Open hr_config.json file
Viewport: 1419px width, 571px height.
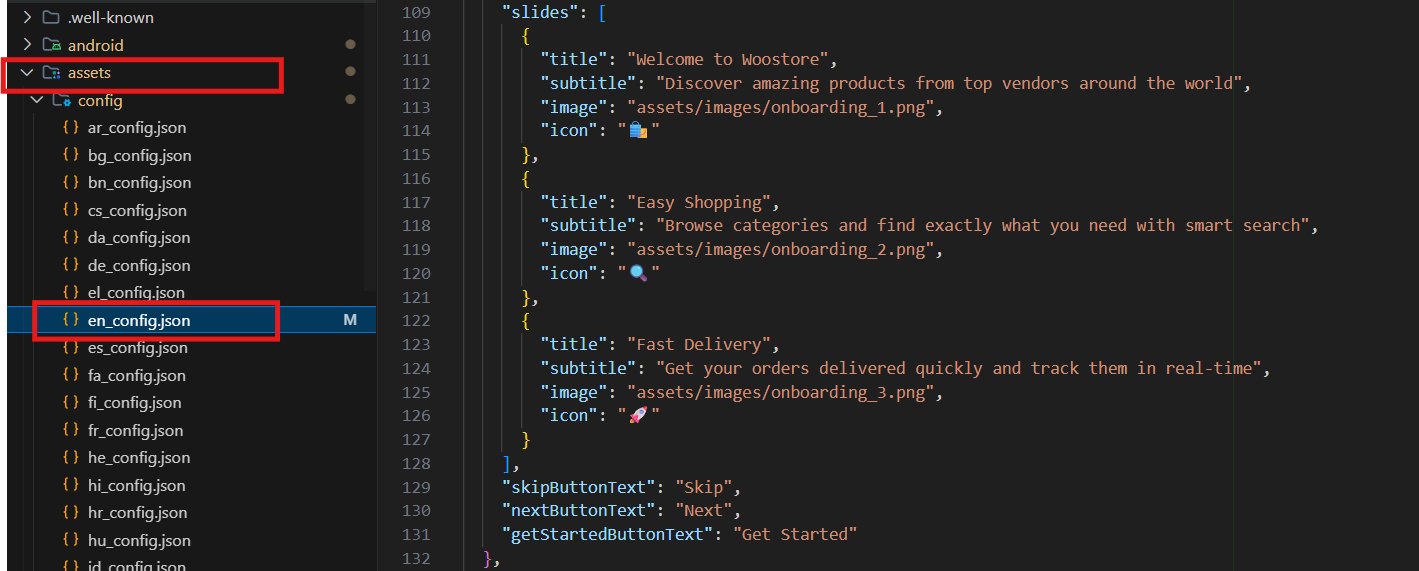pos(138,513)
